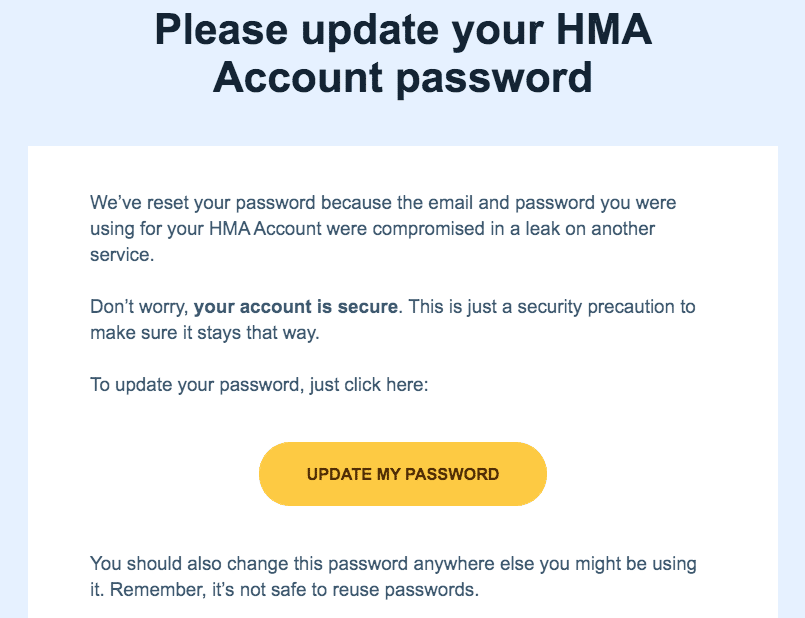The image size is (805, 618).
Task: Click the 'Please update your HMA' heading line
Action: click(403, 30)
